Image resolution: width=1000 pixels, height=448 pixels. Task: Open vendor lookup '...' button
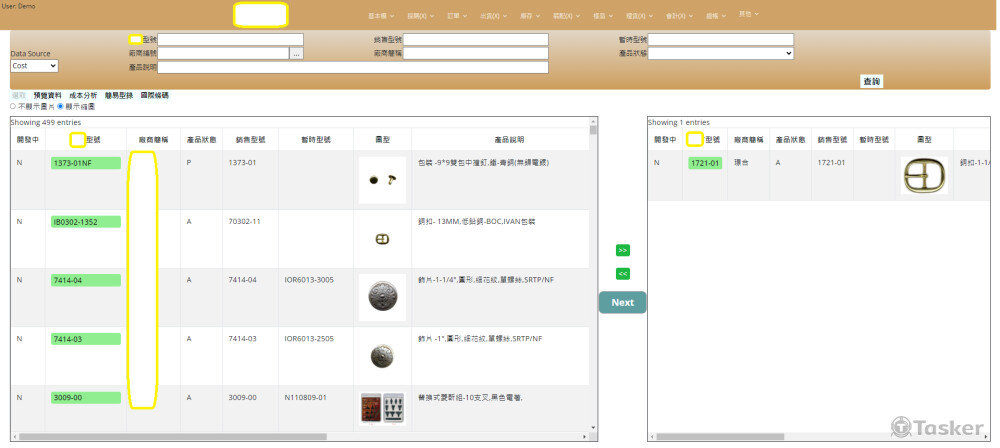(x=297, y=54)
